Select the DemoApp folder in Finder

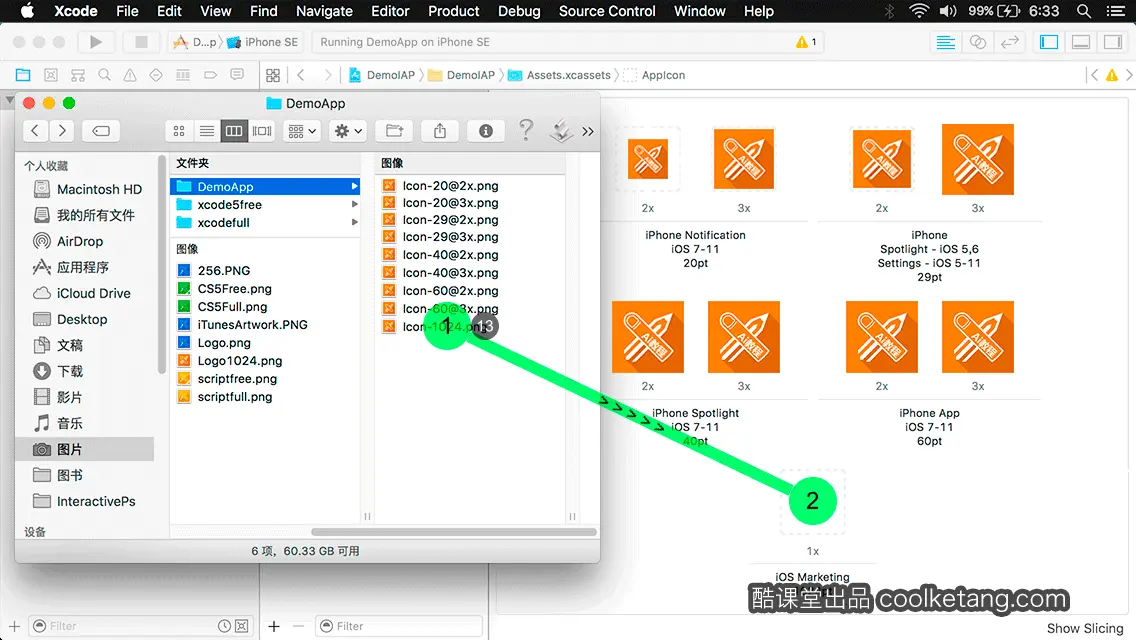pyautogui.click(x=265, y=186)
